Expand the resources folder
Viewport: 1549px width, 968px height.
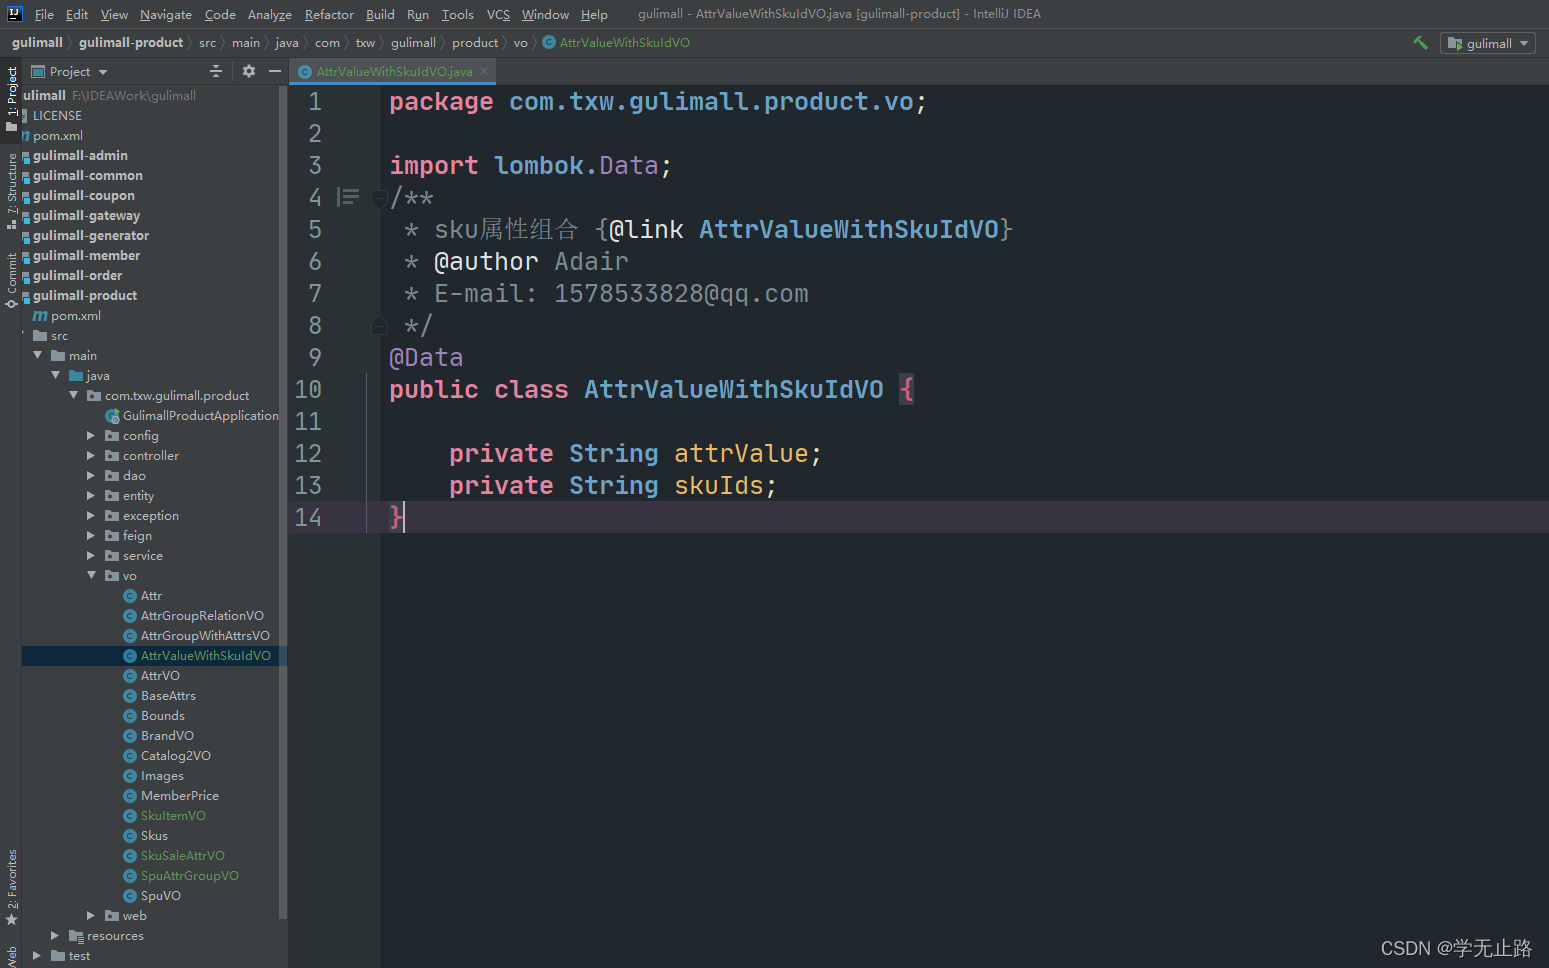click(55, 935)
